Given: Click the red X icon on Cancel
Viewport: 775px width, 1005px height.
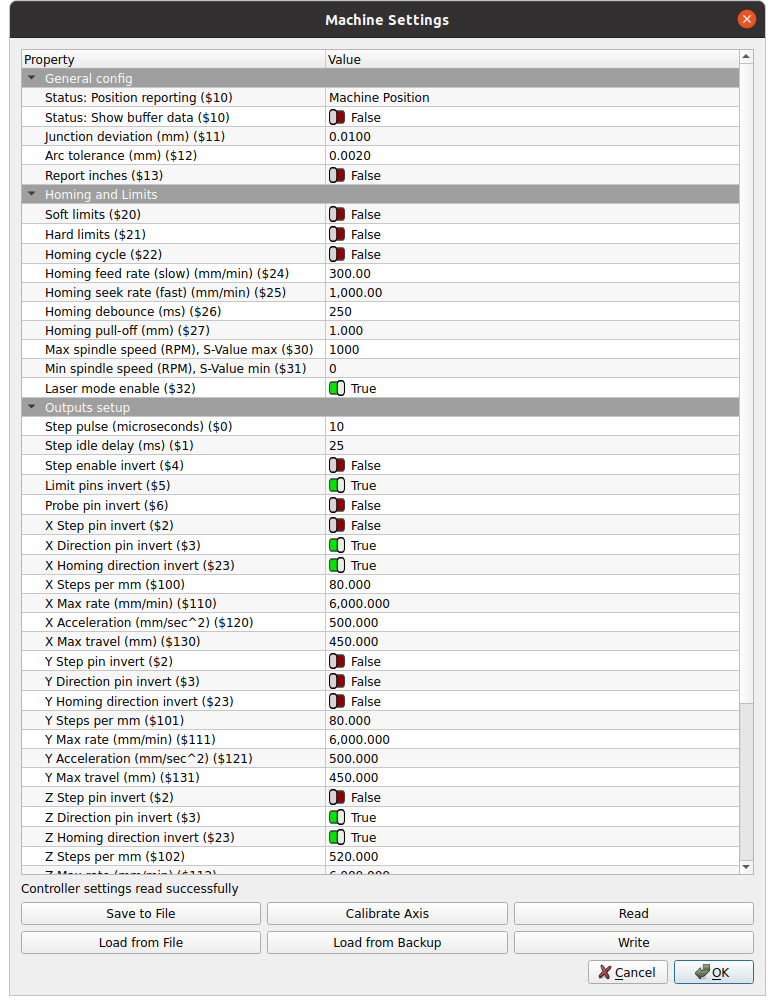Looking at the screenshot, I should point(603,972).
